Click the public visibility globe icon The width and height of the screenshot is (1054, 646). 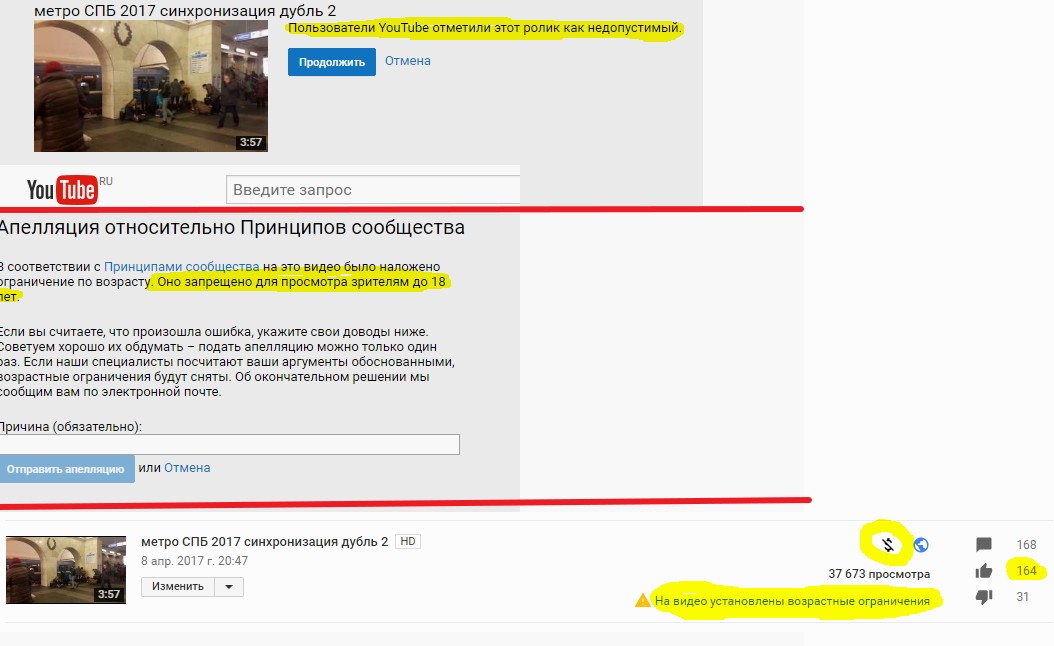(x=921, y=544)
